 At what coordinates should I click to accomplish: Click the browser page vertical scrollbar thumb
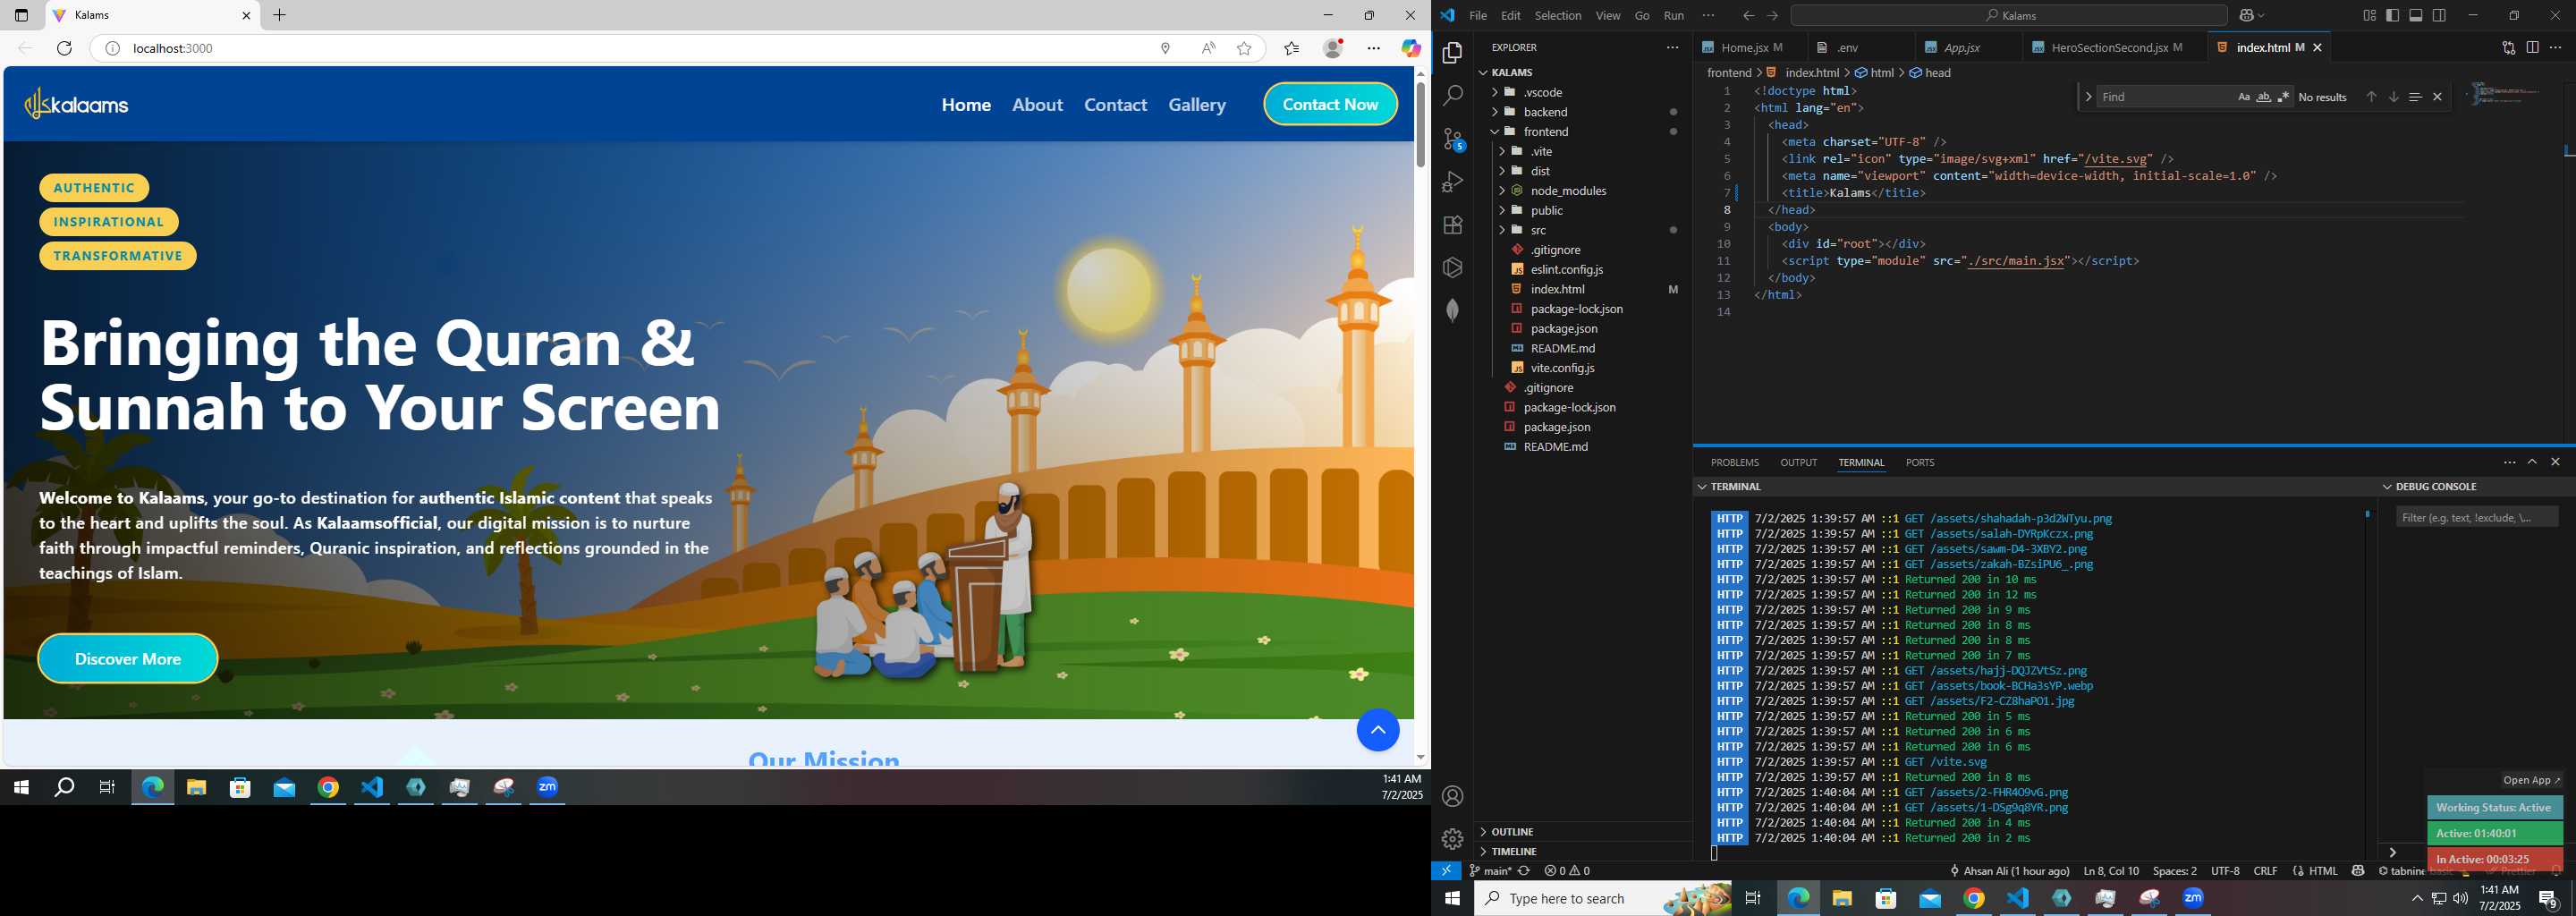[x=1420, y=125]
